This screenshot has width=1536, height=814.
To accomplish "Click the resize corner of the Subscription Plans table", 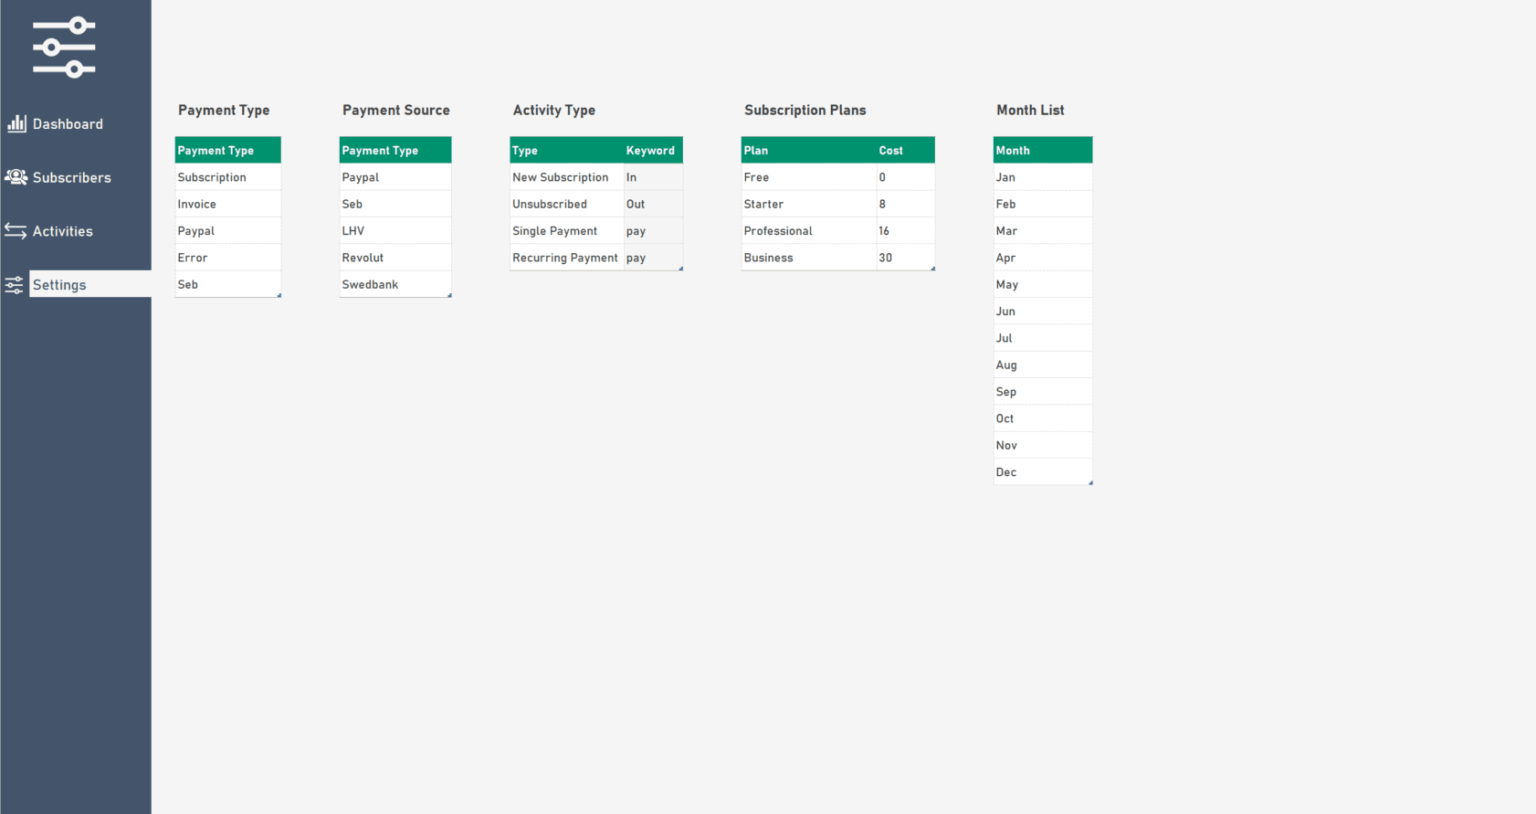I will coord(933,267).
